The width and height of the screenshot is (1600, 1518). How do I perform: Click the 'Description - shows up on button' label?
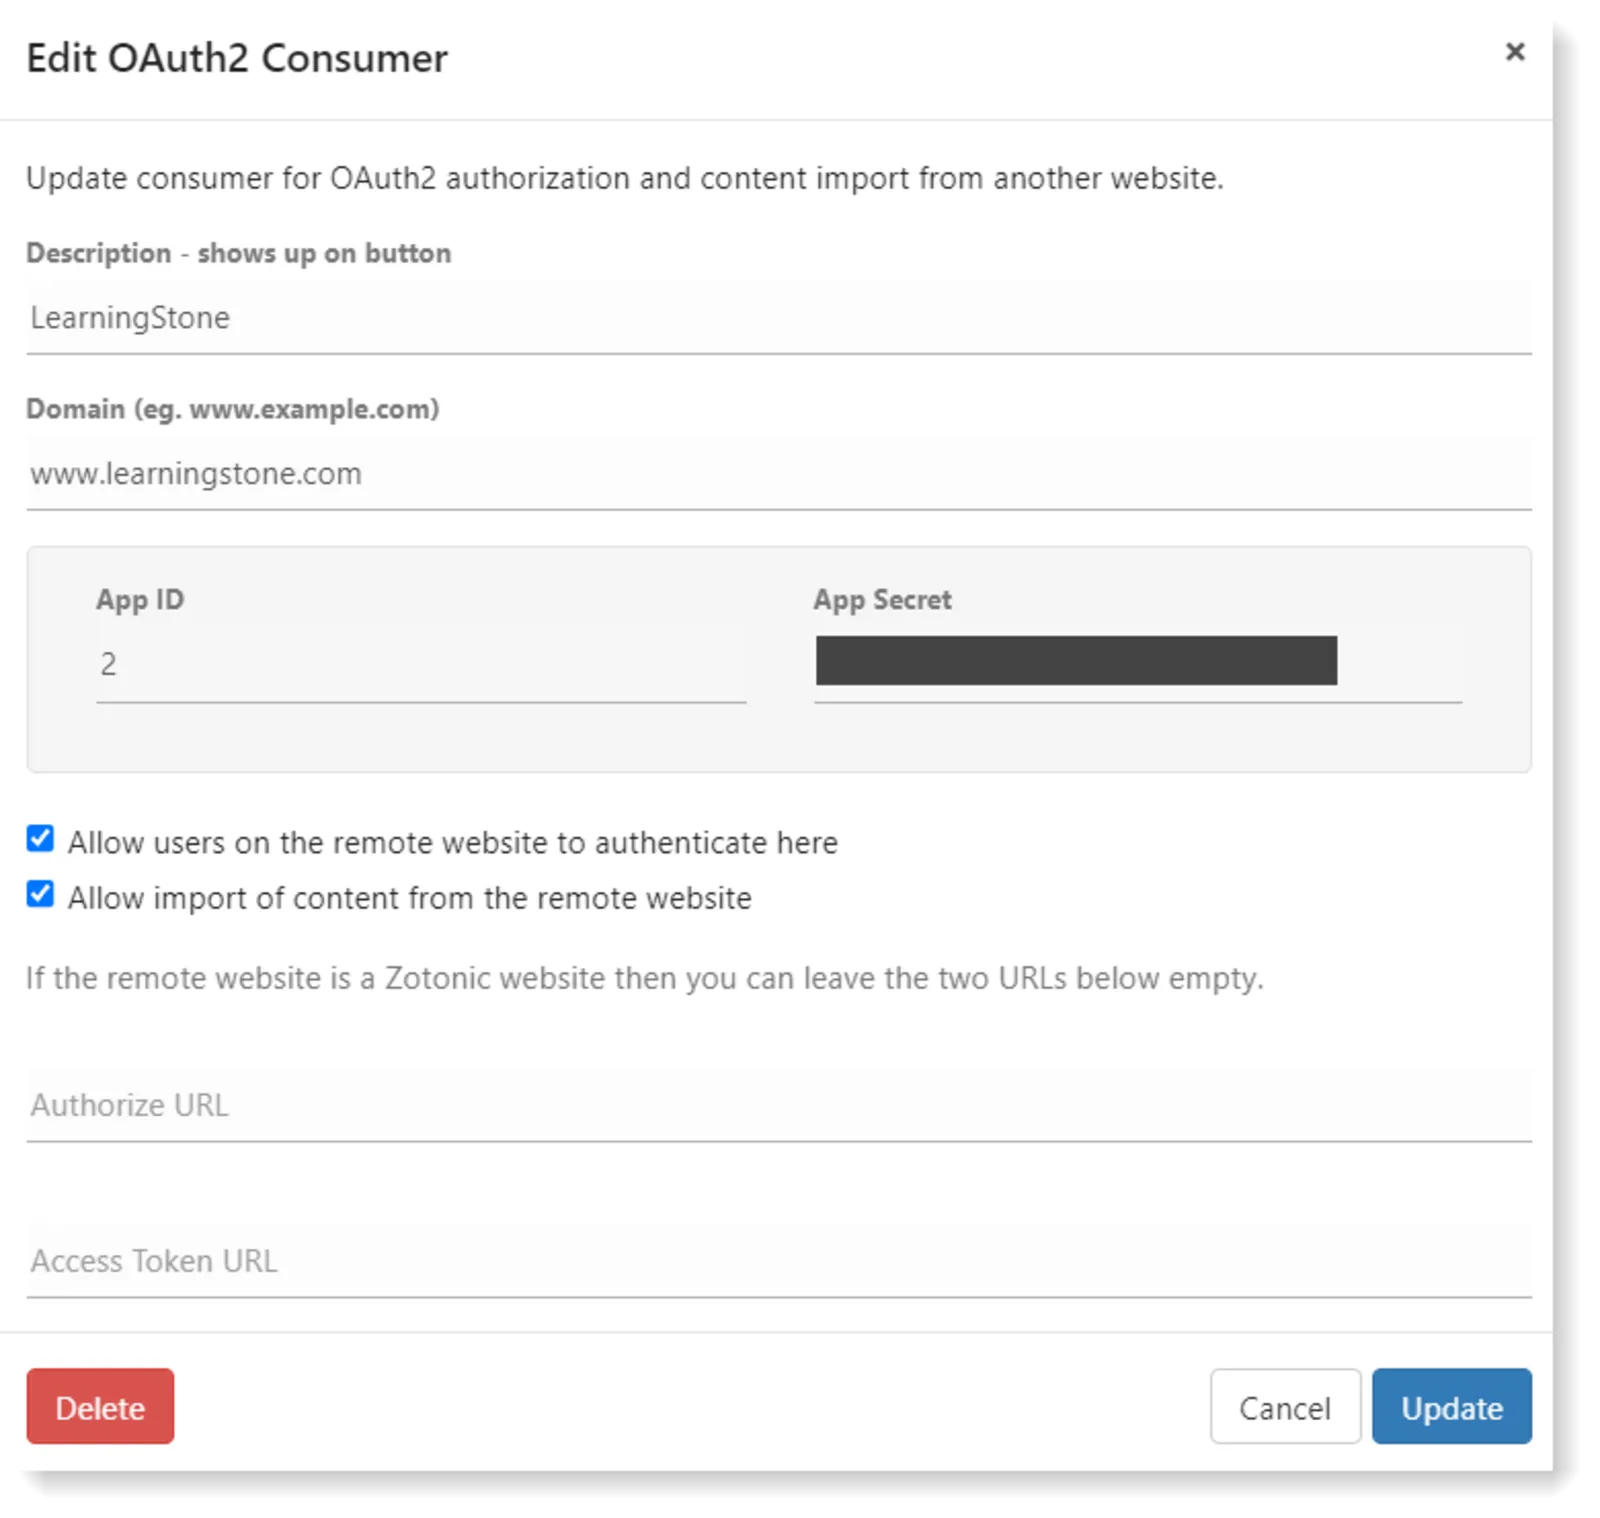(238, 253)
